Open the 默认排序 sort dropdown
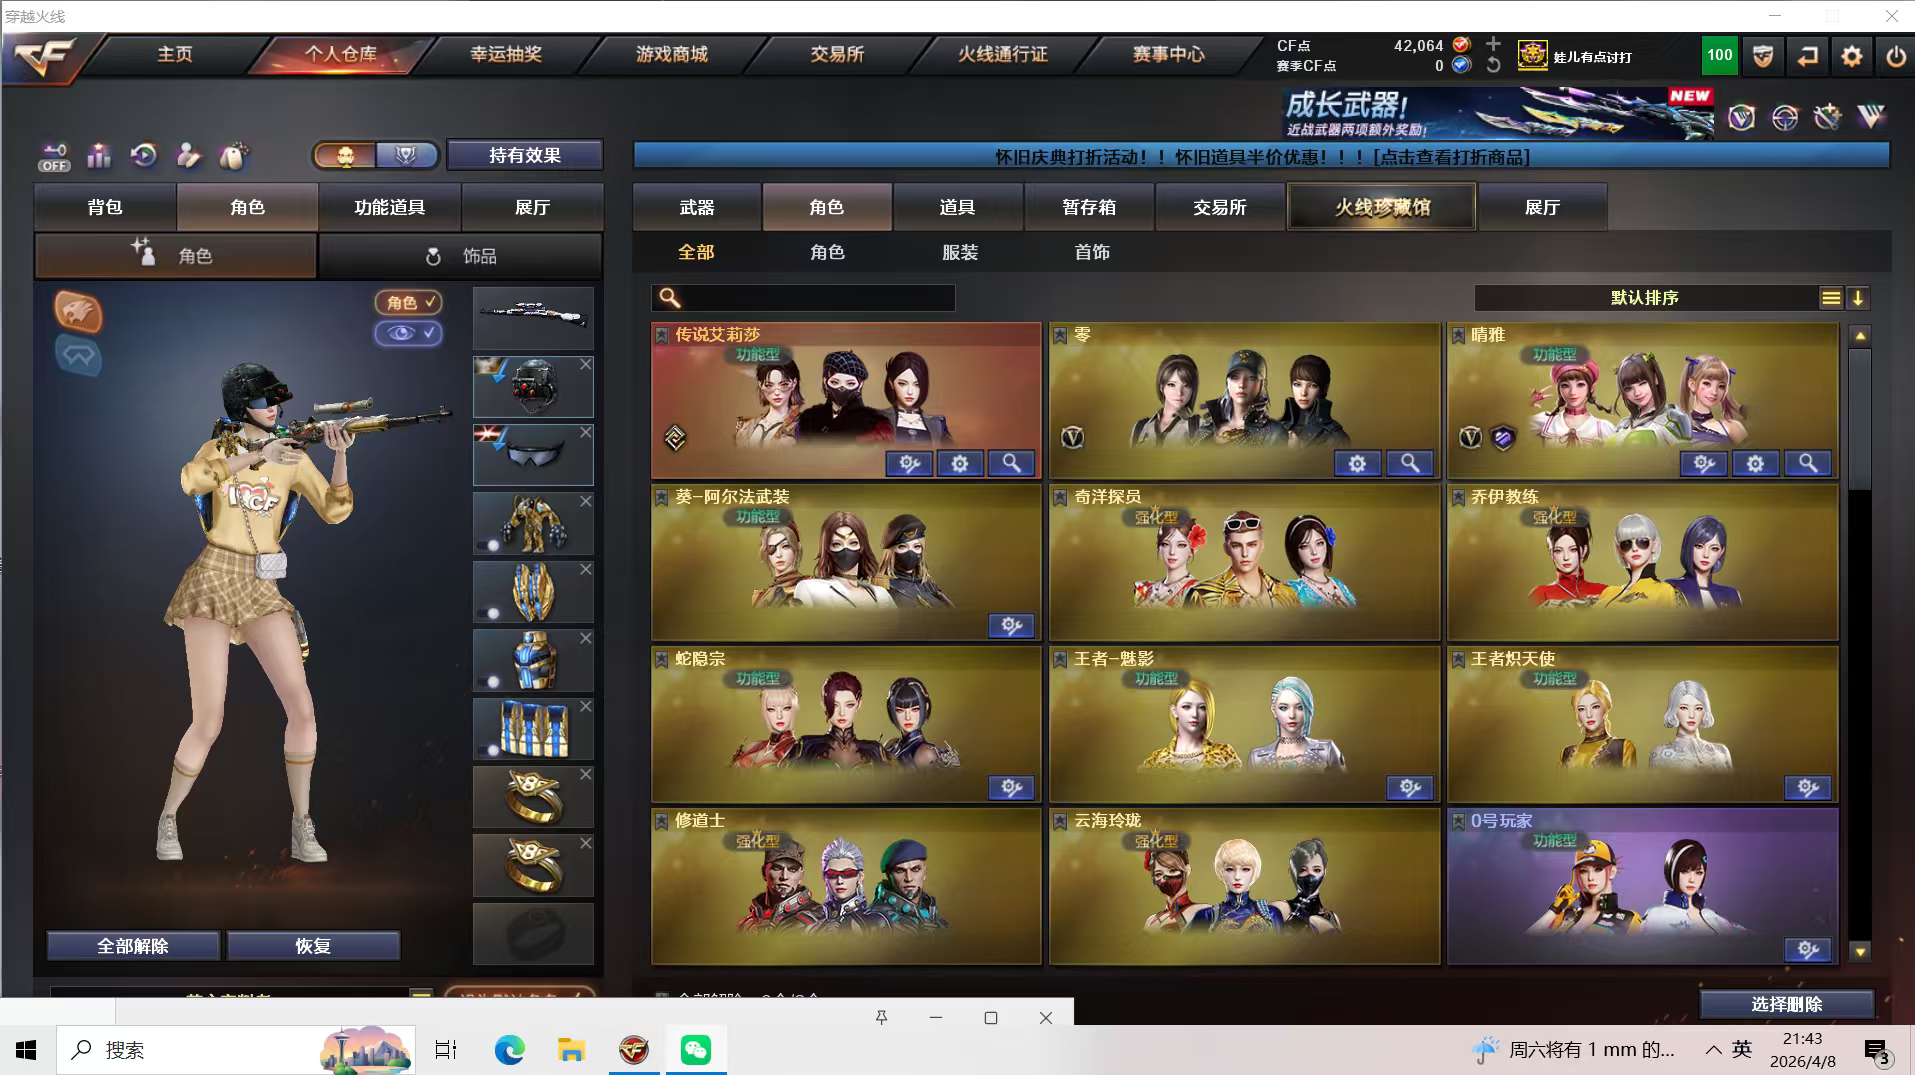Image resolution: width=1915 pixels, height=1075 pixels. 1645,298
